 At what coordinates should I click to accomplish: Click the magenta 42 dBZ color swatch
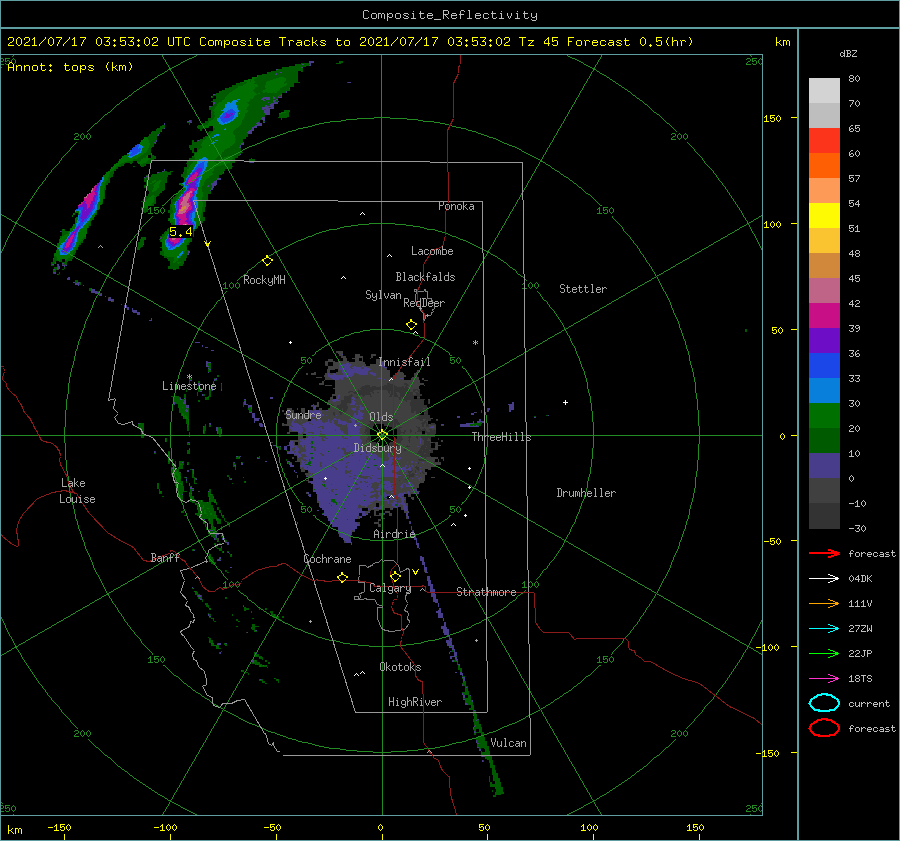tap(824, 315)
